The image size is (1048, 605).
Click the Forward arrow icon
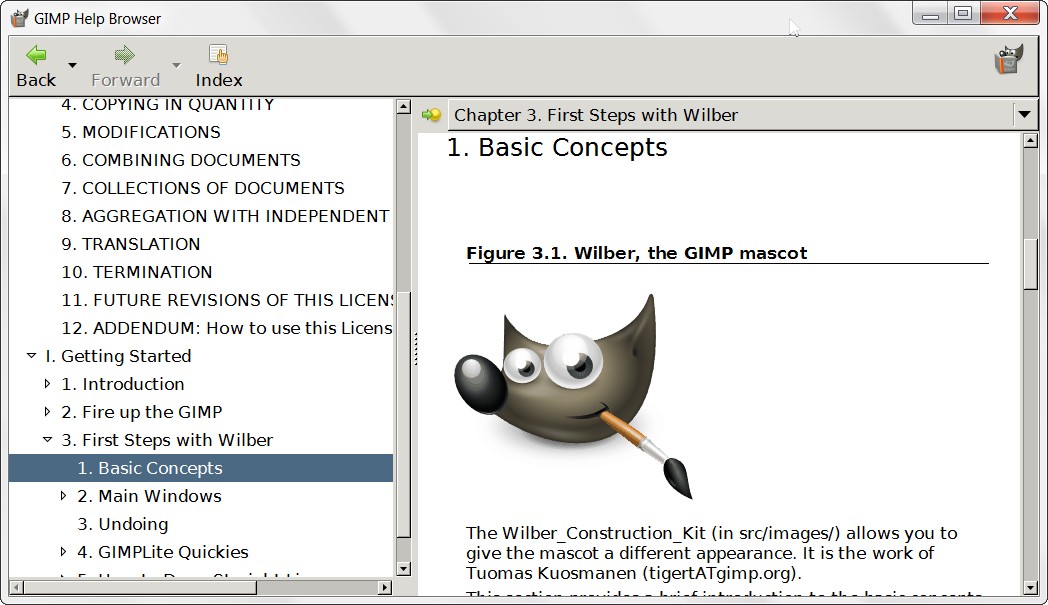click(x=124, y=55)
